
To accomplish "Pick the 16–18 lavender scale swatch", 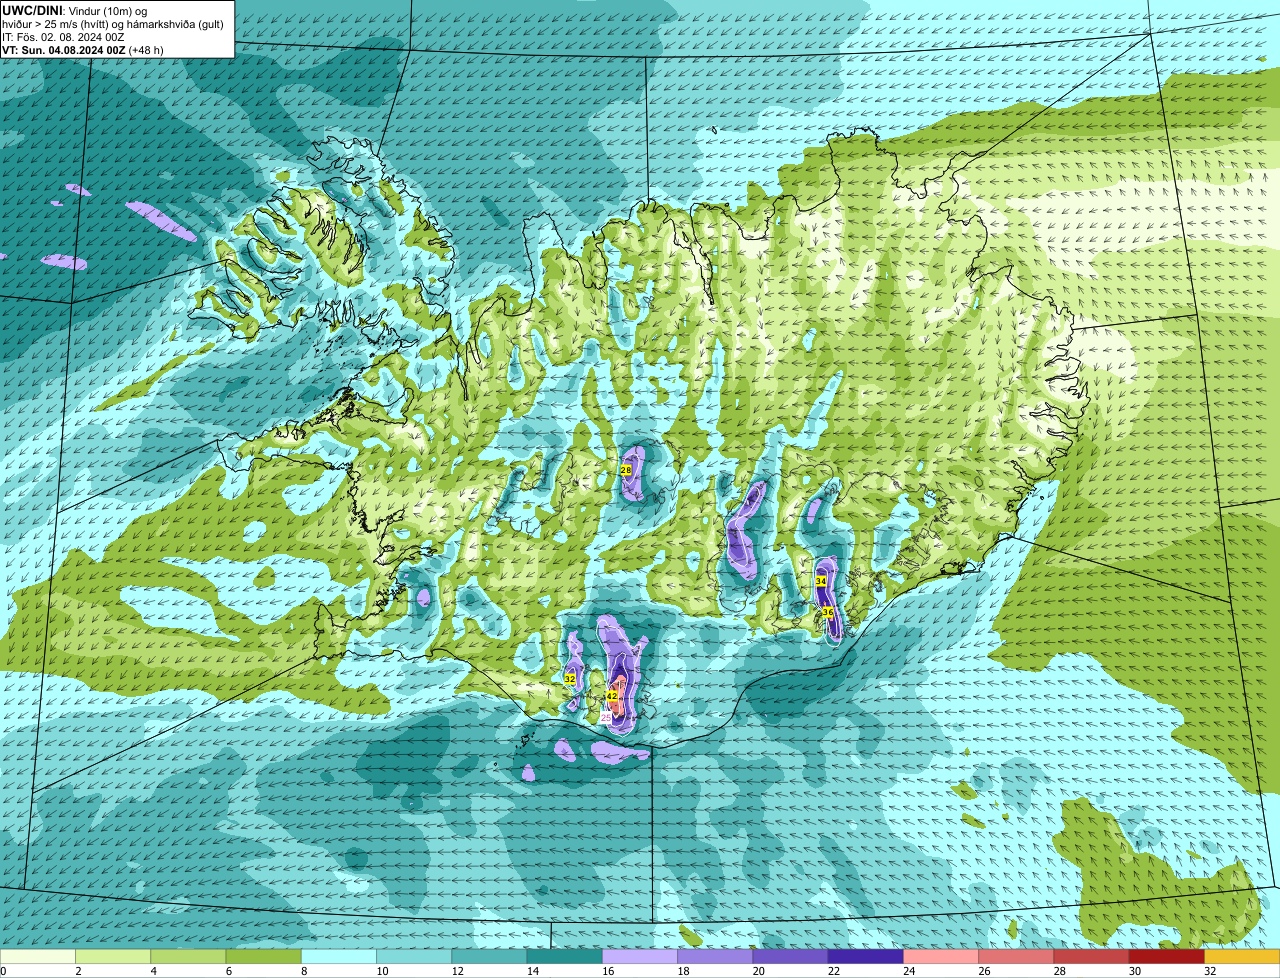I will [640, 957].
